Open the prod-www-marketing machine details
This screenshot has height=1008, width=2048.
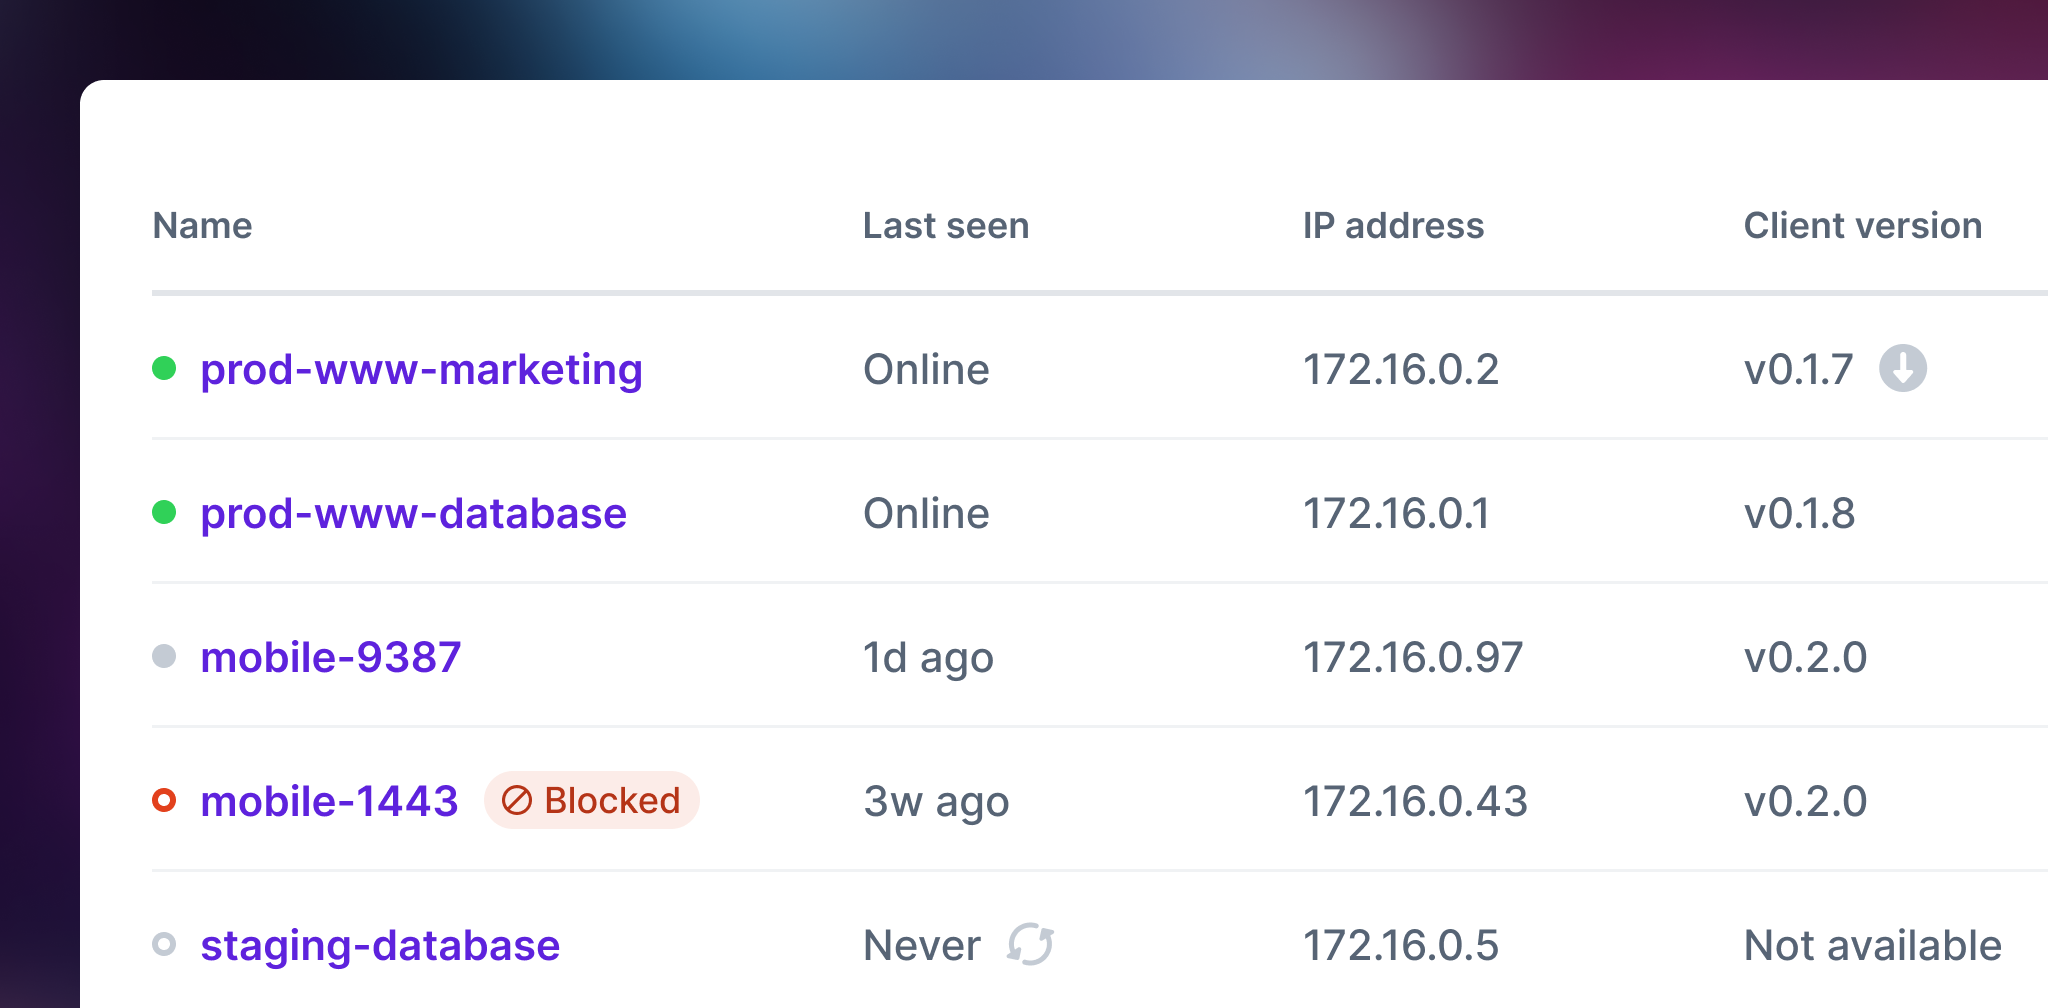click(421, 368)
